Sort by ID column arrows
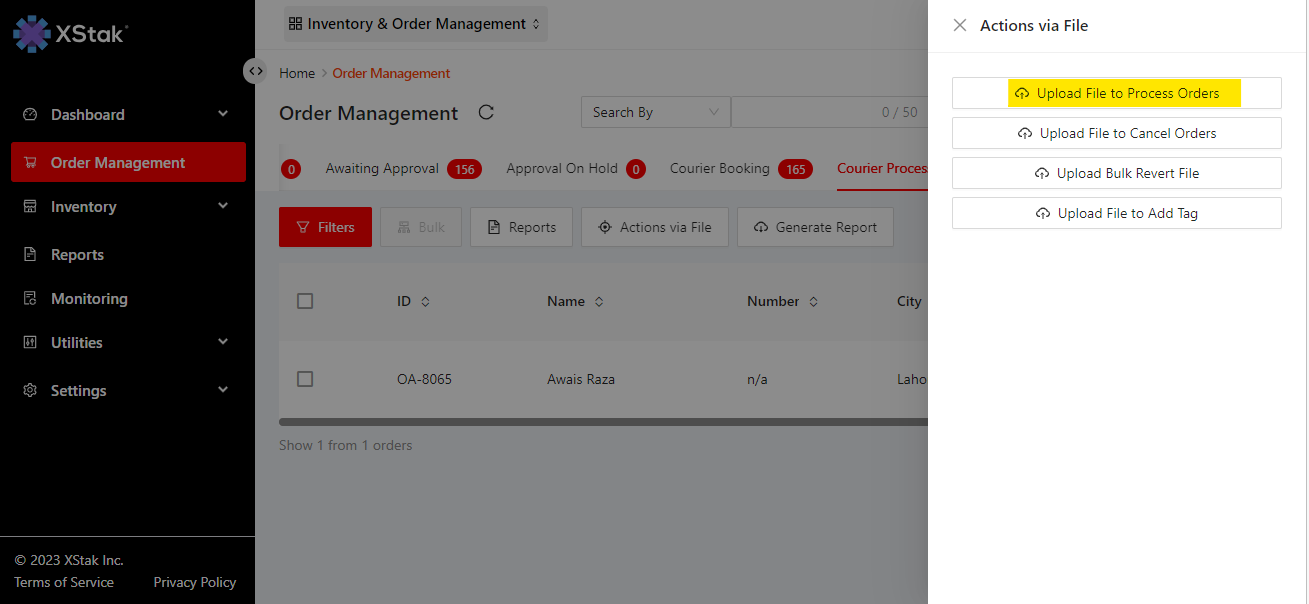The image size is (1309, 604). pyautogui.click(x=425, y=302)
